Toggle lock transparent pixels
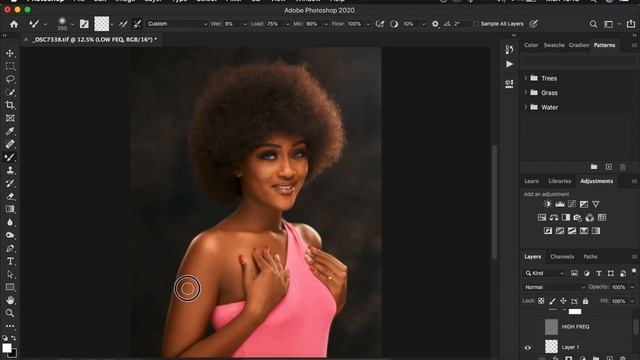 tap(541, 301)
